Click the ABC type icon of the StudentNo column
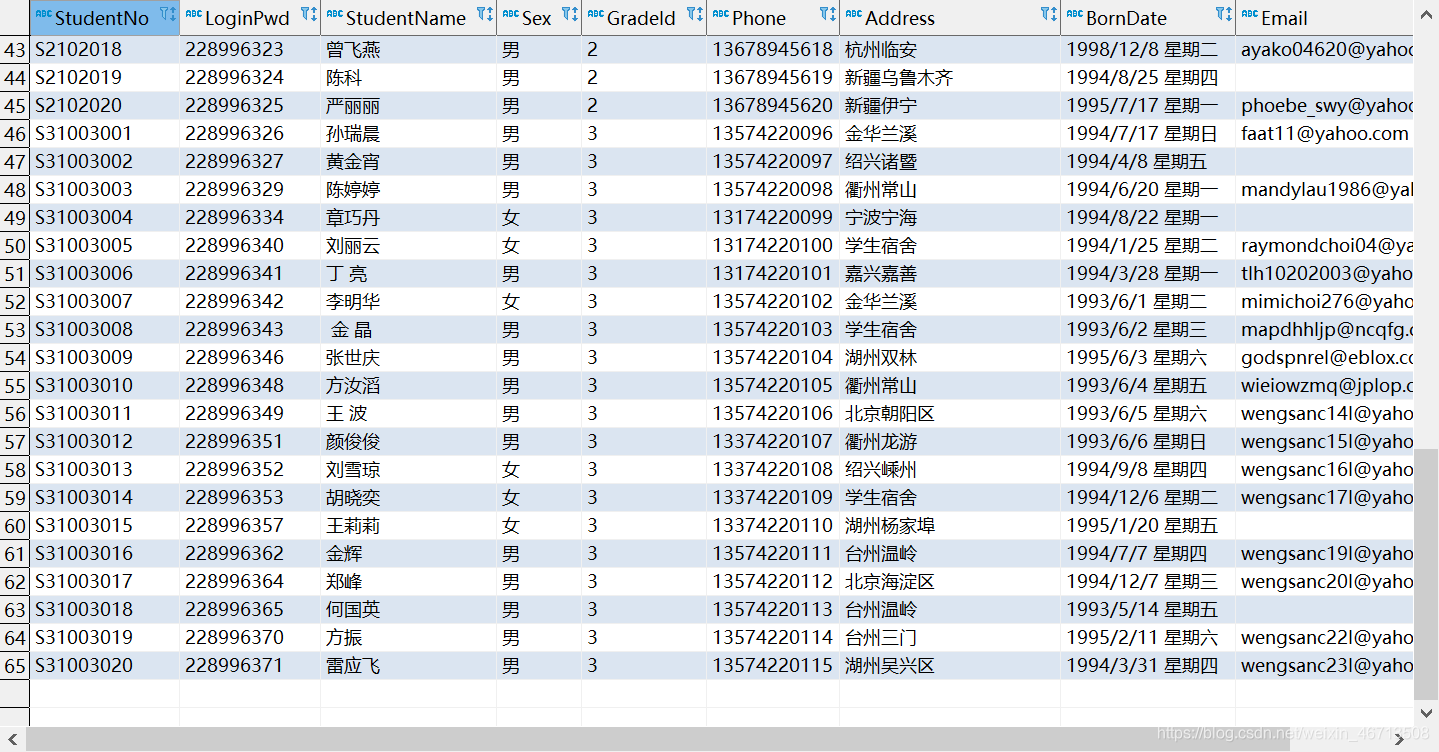This screenshot has height=752, width=1439. (43, 15)
